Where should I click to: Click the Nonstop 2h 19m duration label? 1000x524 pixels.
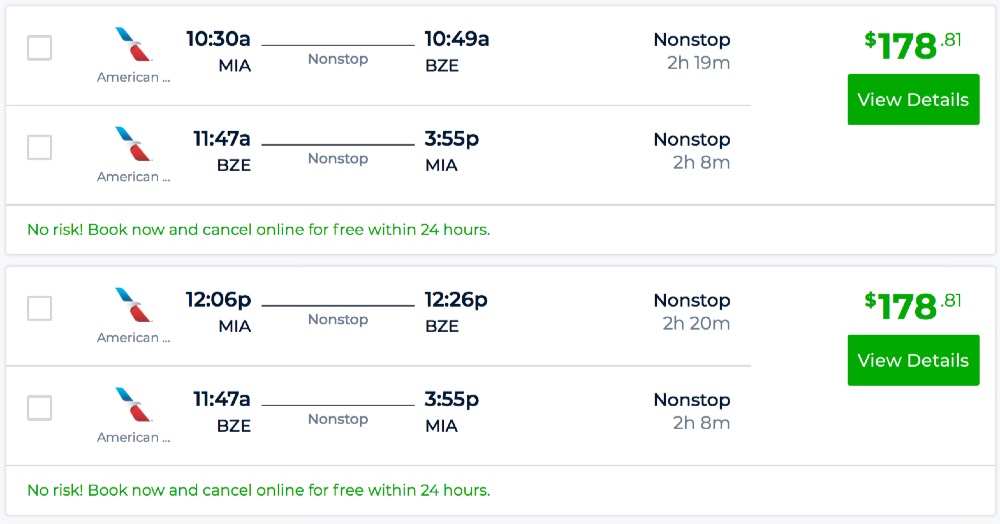(692, 51)
